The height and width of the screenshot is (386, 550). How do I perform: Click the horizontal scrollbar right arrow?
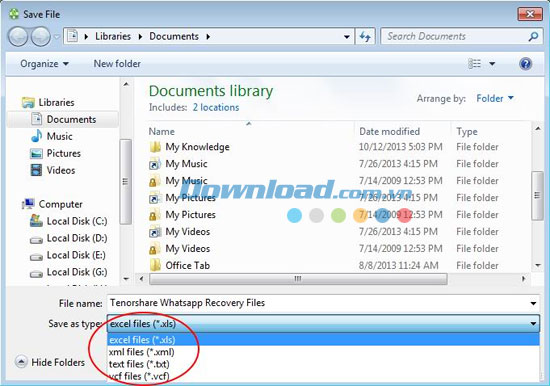click(x=523, y=279)
